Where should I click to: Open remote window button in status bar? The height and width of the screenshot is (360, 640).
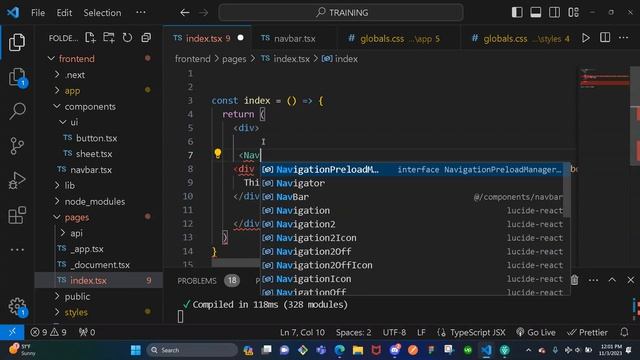[x=12, y=332]
